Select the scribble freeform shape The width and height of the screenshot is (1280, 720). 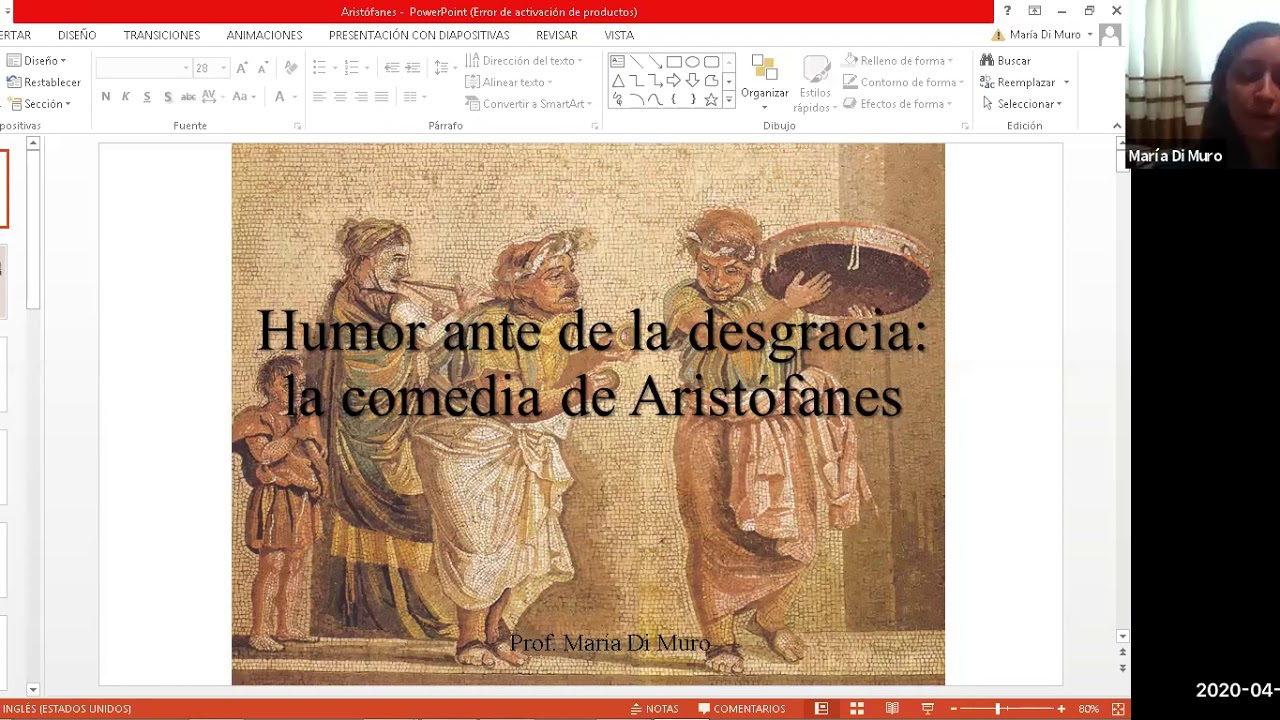click(617, 99)
